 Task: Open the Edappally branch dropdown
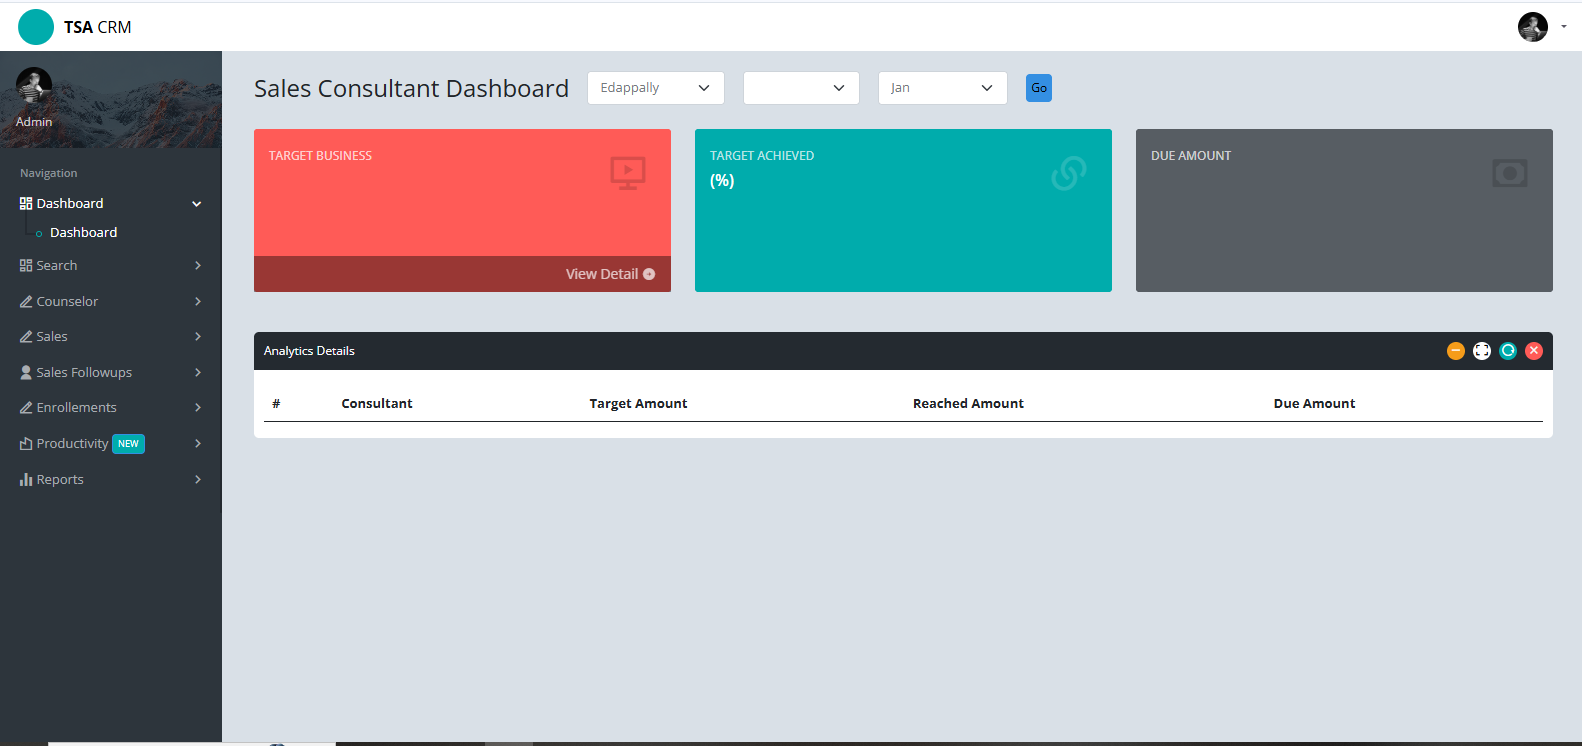pyautogui.click(x=655, y=88)
